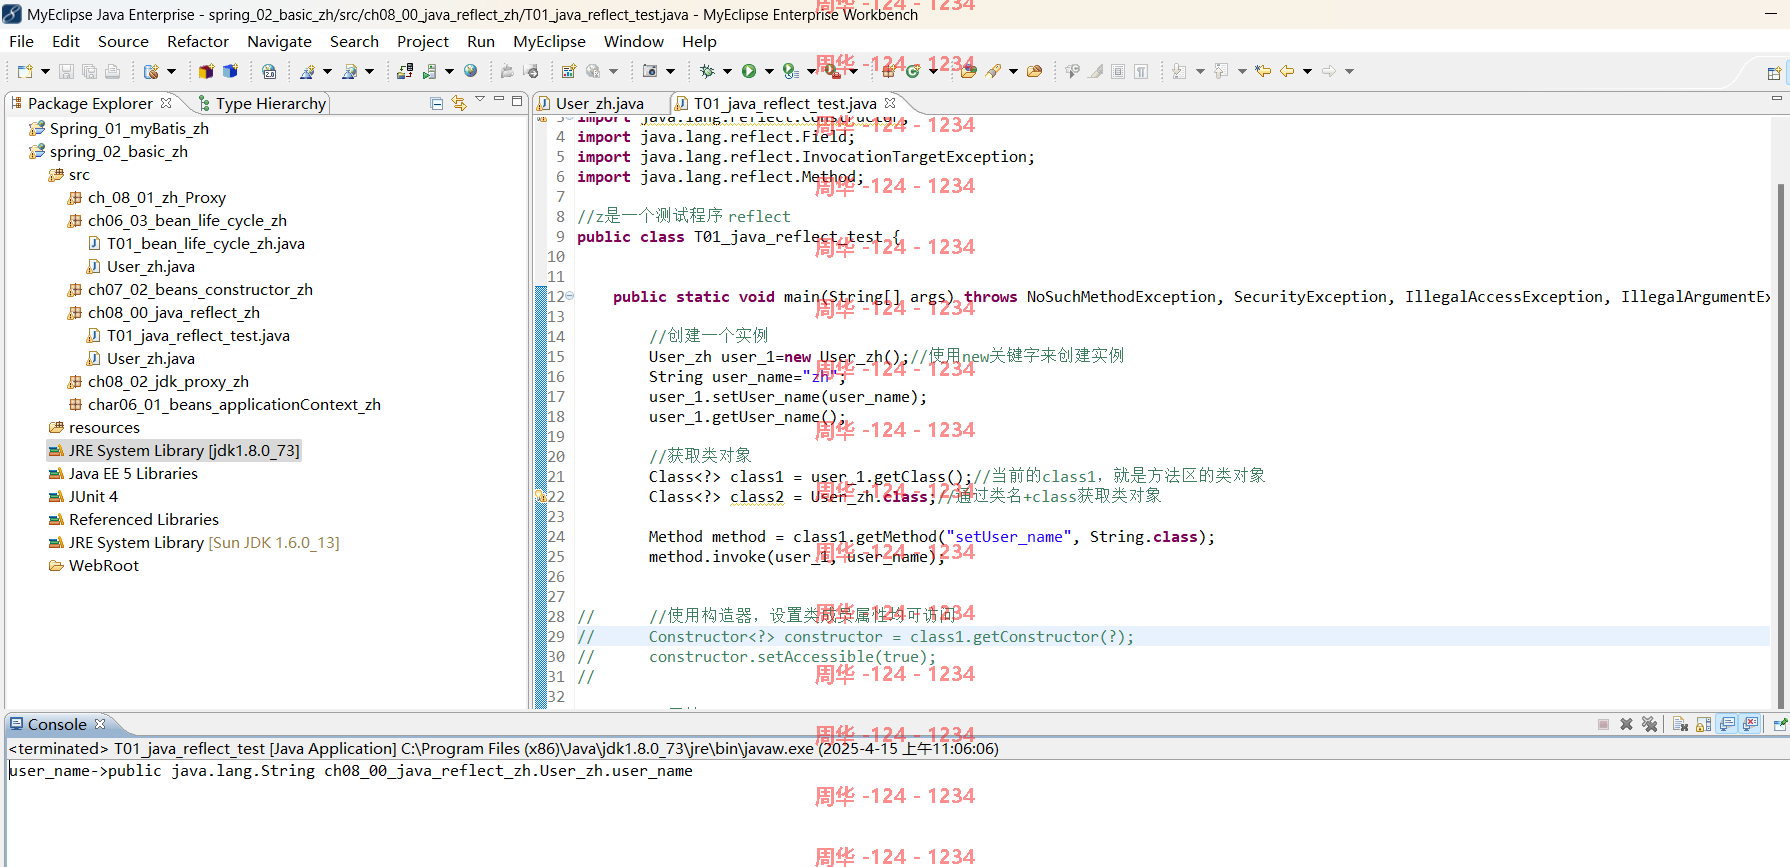Click Clear Console icon
Screen dimensions: 1790x867
1680,724
